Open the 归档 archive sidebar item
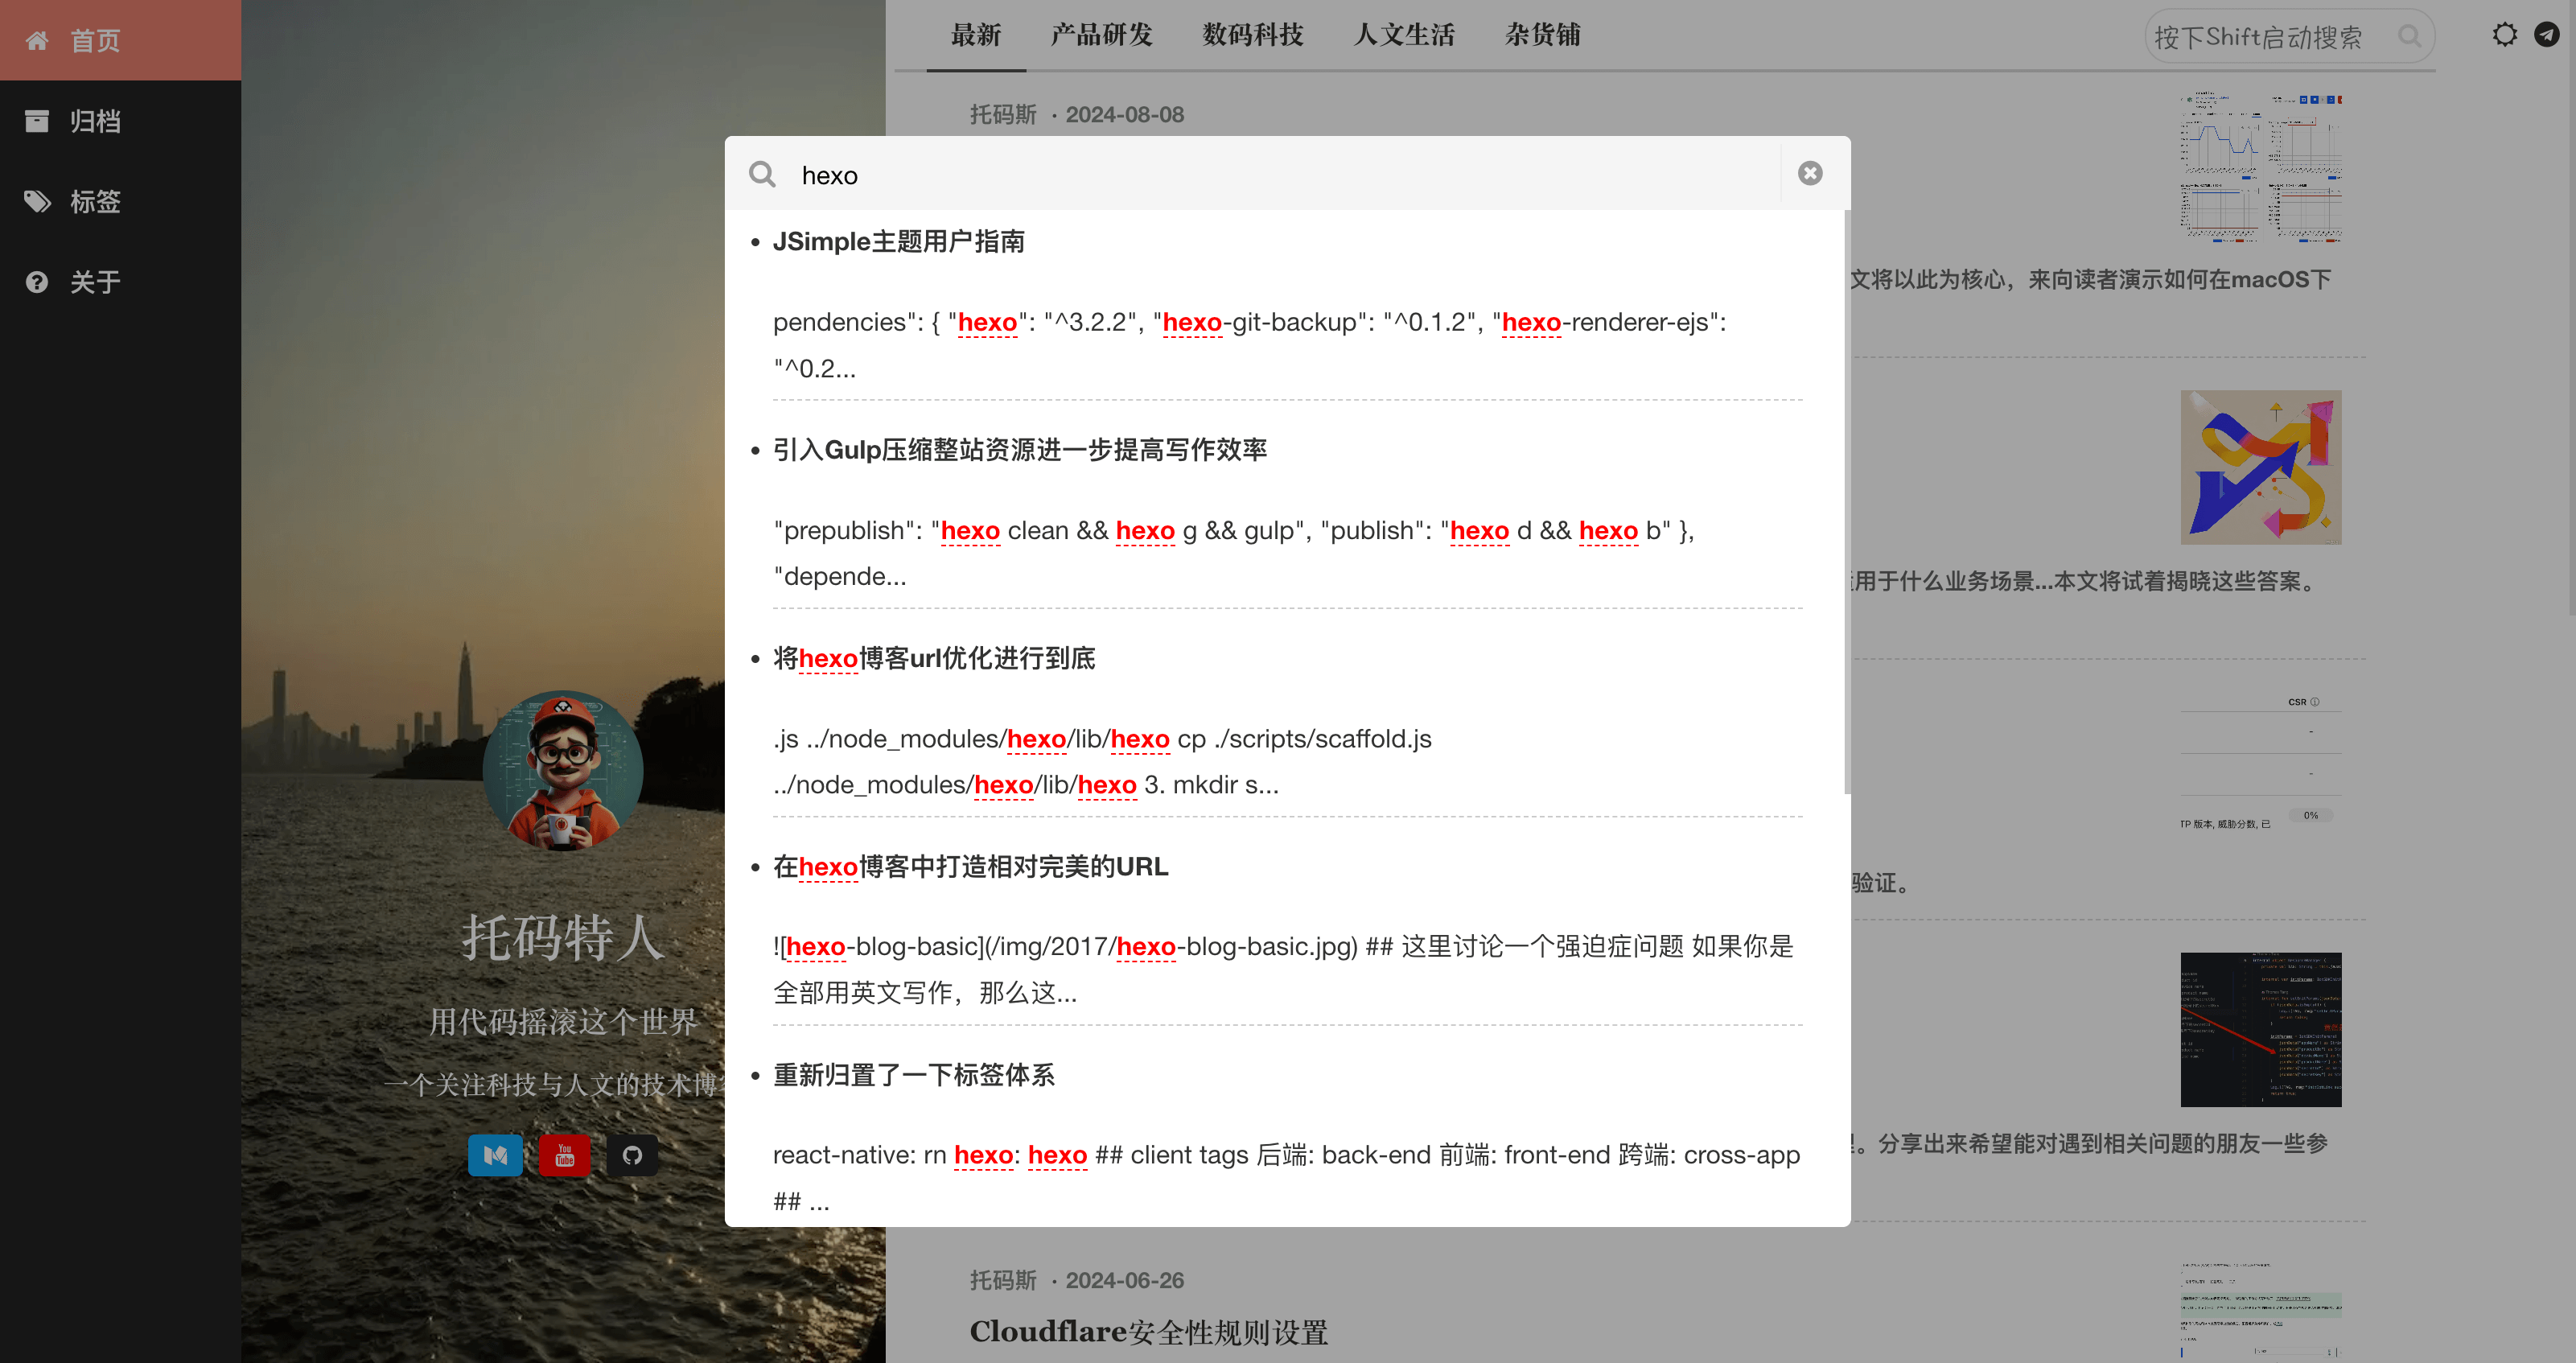This screenshot has height=1363, width=2576. click(120, 121)
